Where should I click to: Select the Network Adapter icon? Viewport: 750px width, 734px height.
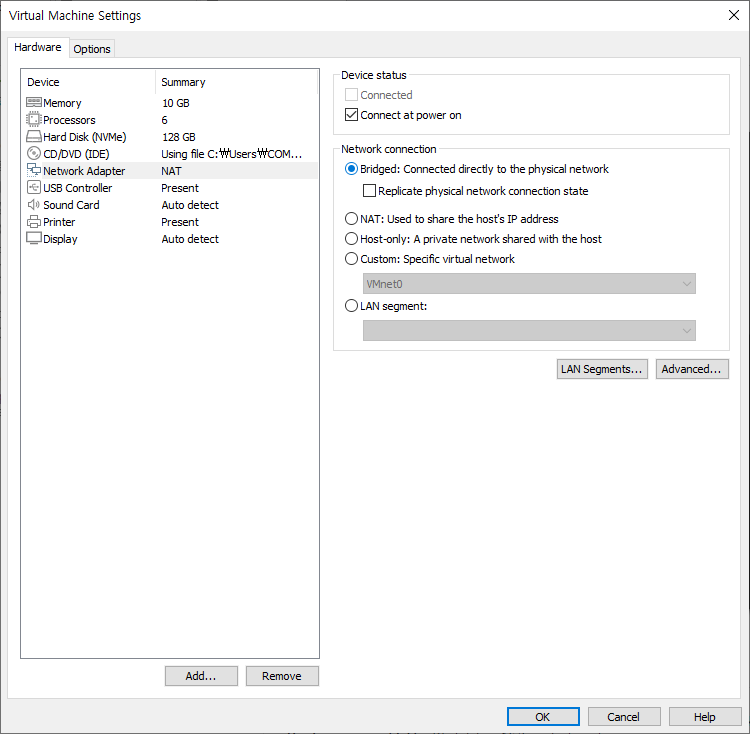(34, 170)
